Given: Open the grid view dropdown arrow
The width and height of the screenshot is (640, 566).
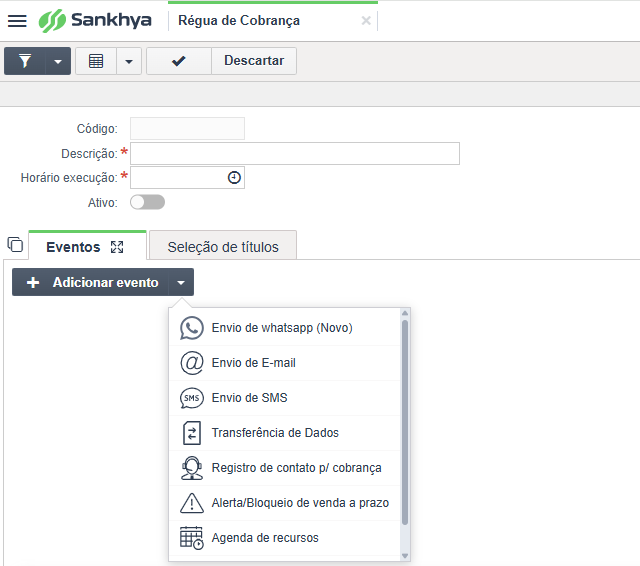Looking at the screenshot, I should coord(129,61).
